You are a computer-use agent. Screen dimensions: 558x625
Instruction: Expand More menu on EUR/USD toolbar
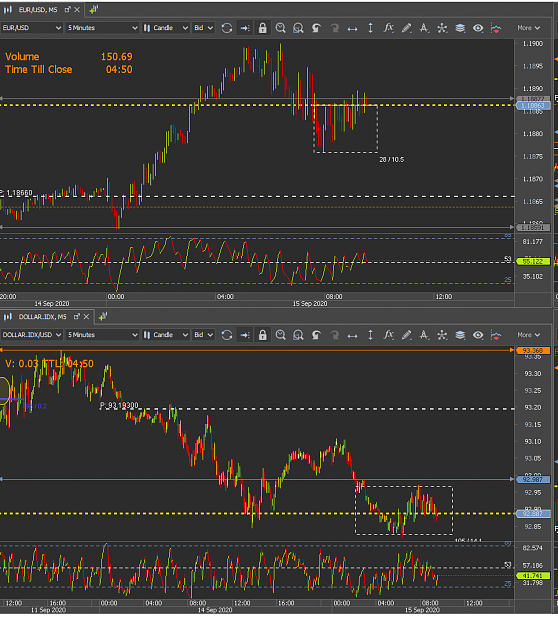pyautogui.click(x=529, y=28)
